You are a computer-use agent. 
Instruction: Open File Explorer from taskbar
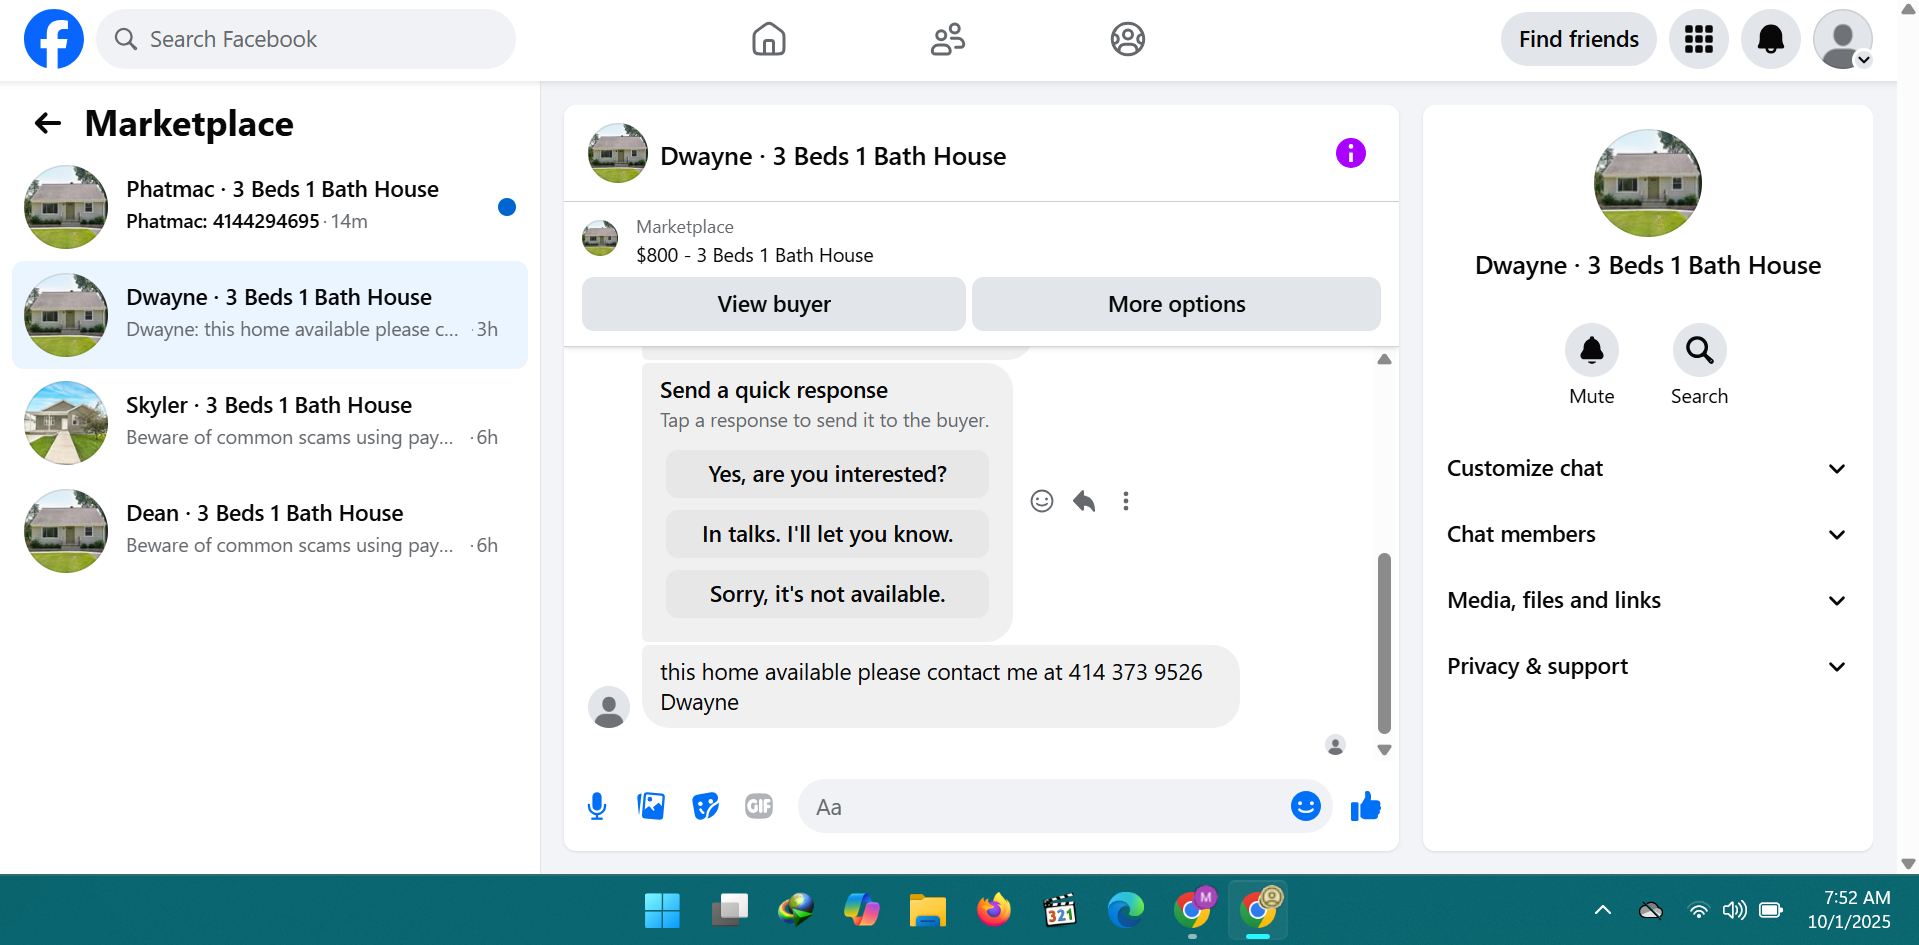pos(927,910)
